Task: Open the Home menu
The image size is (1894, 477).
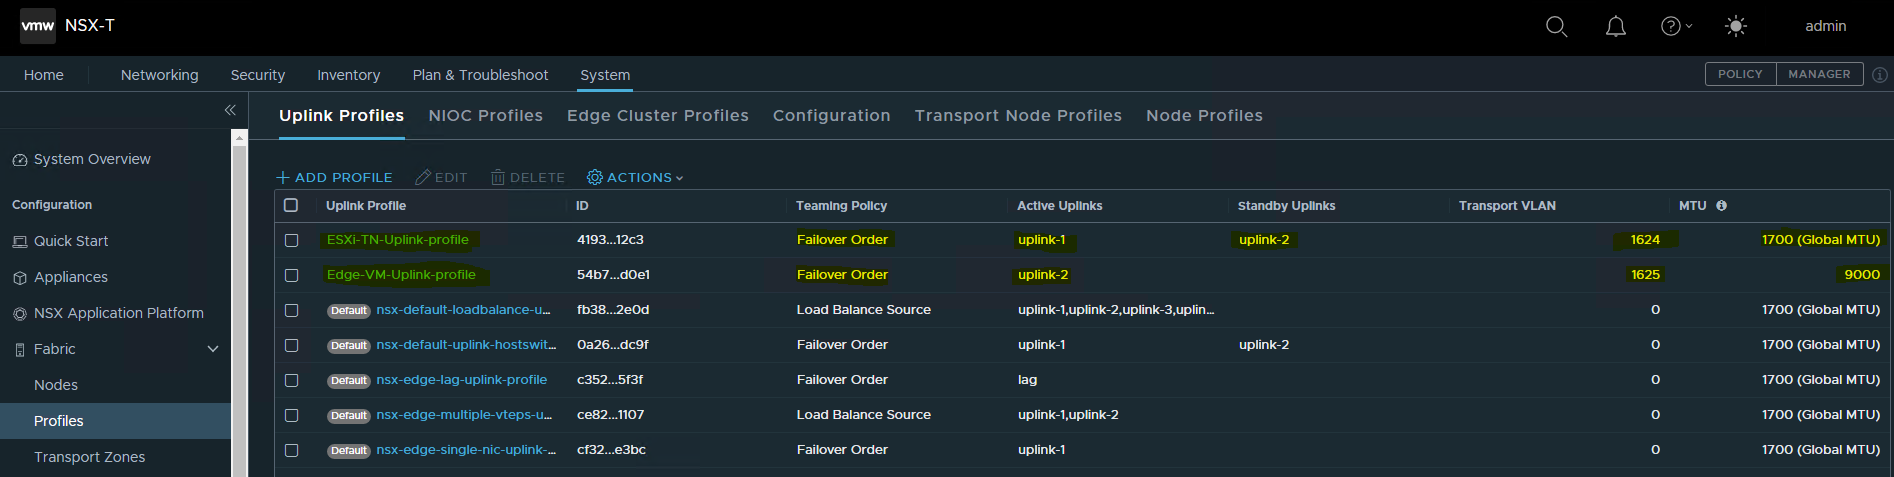Action: [x=44, y=75]
